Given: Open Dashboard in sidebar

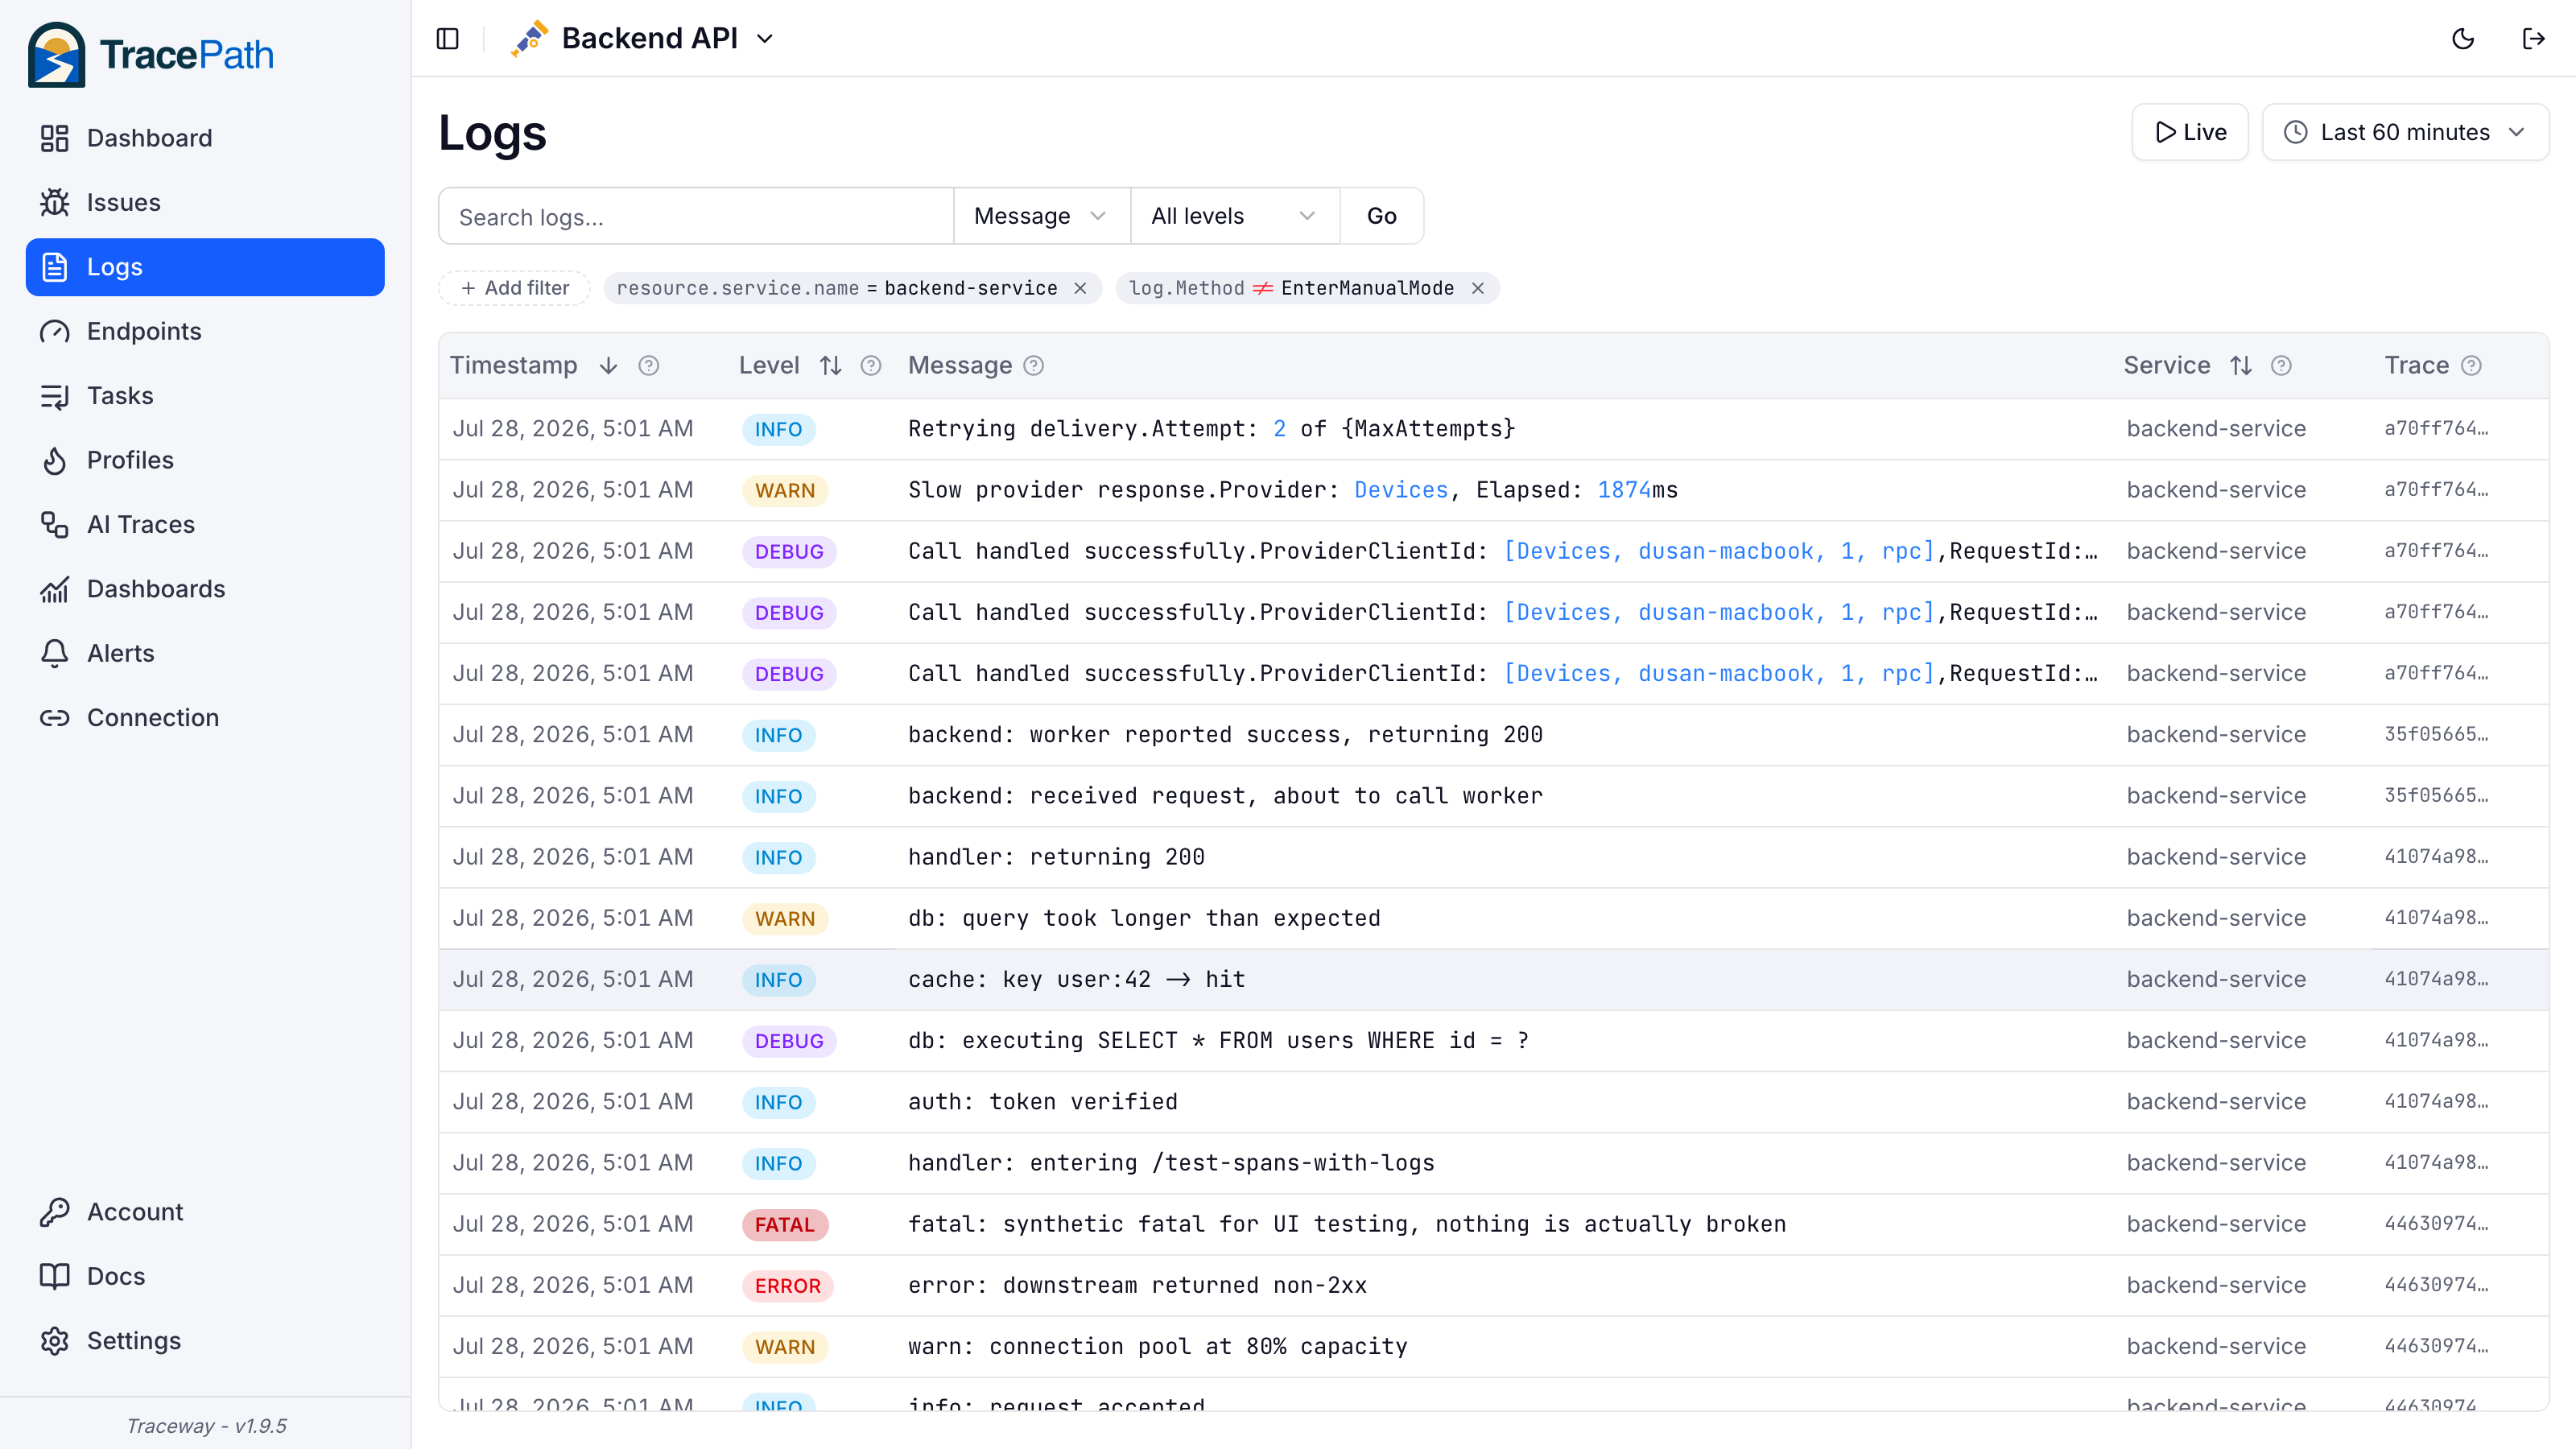Looking at the screenshot, I should (205, 138).
